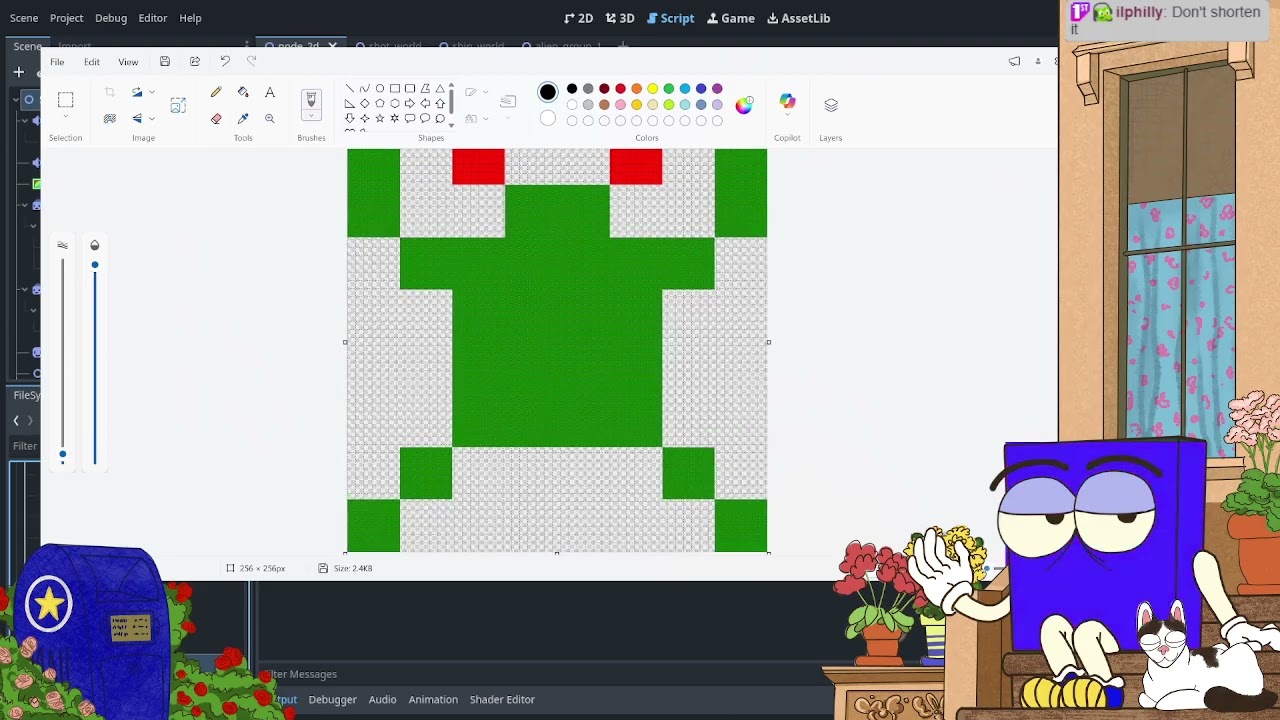Open the Animation bottom panel

433,699
